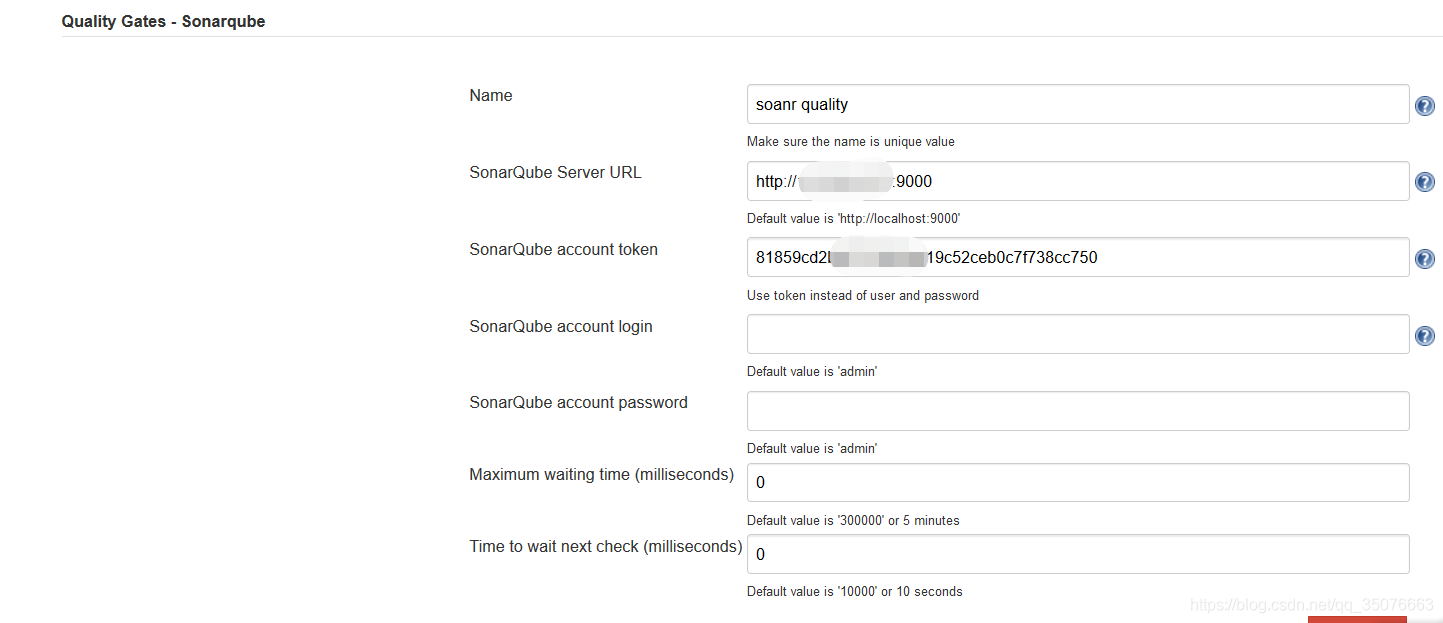The width and height of the screenshot is (1443, 623).
Task: Place cursor after ':9000' in the URL field
Action: pyautogui.click(x=938, y=181)
